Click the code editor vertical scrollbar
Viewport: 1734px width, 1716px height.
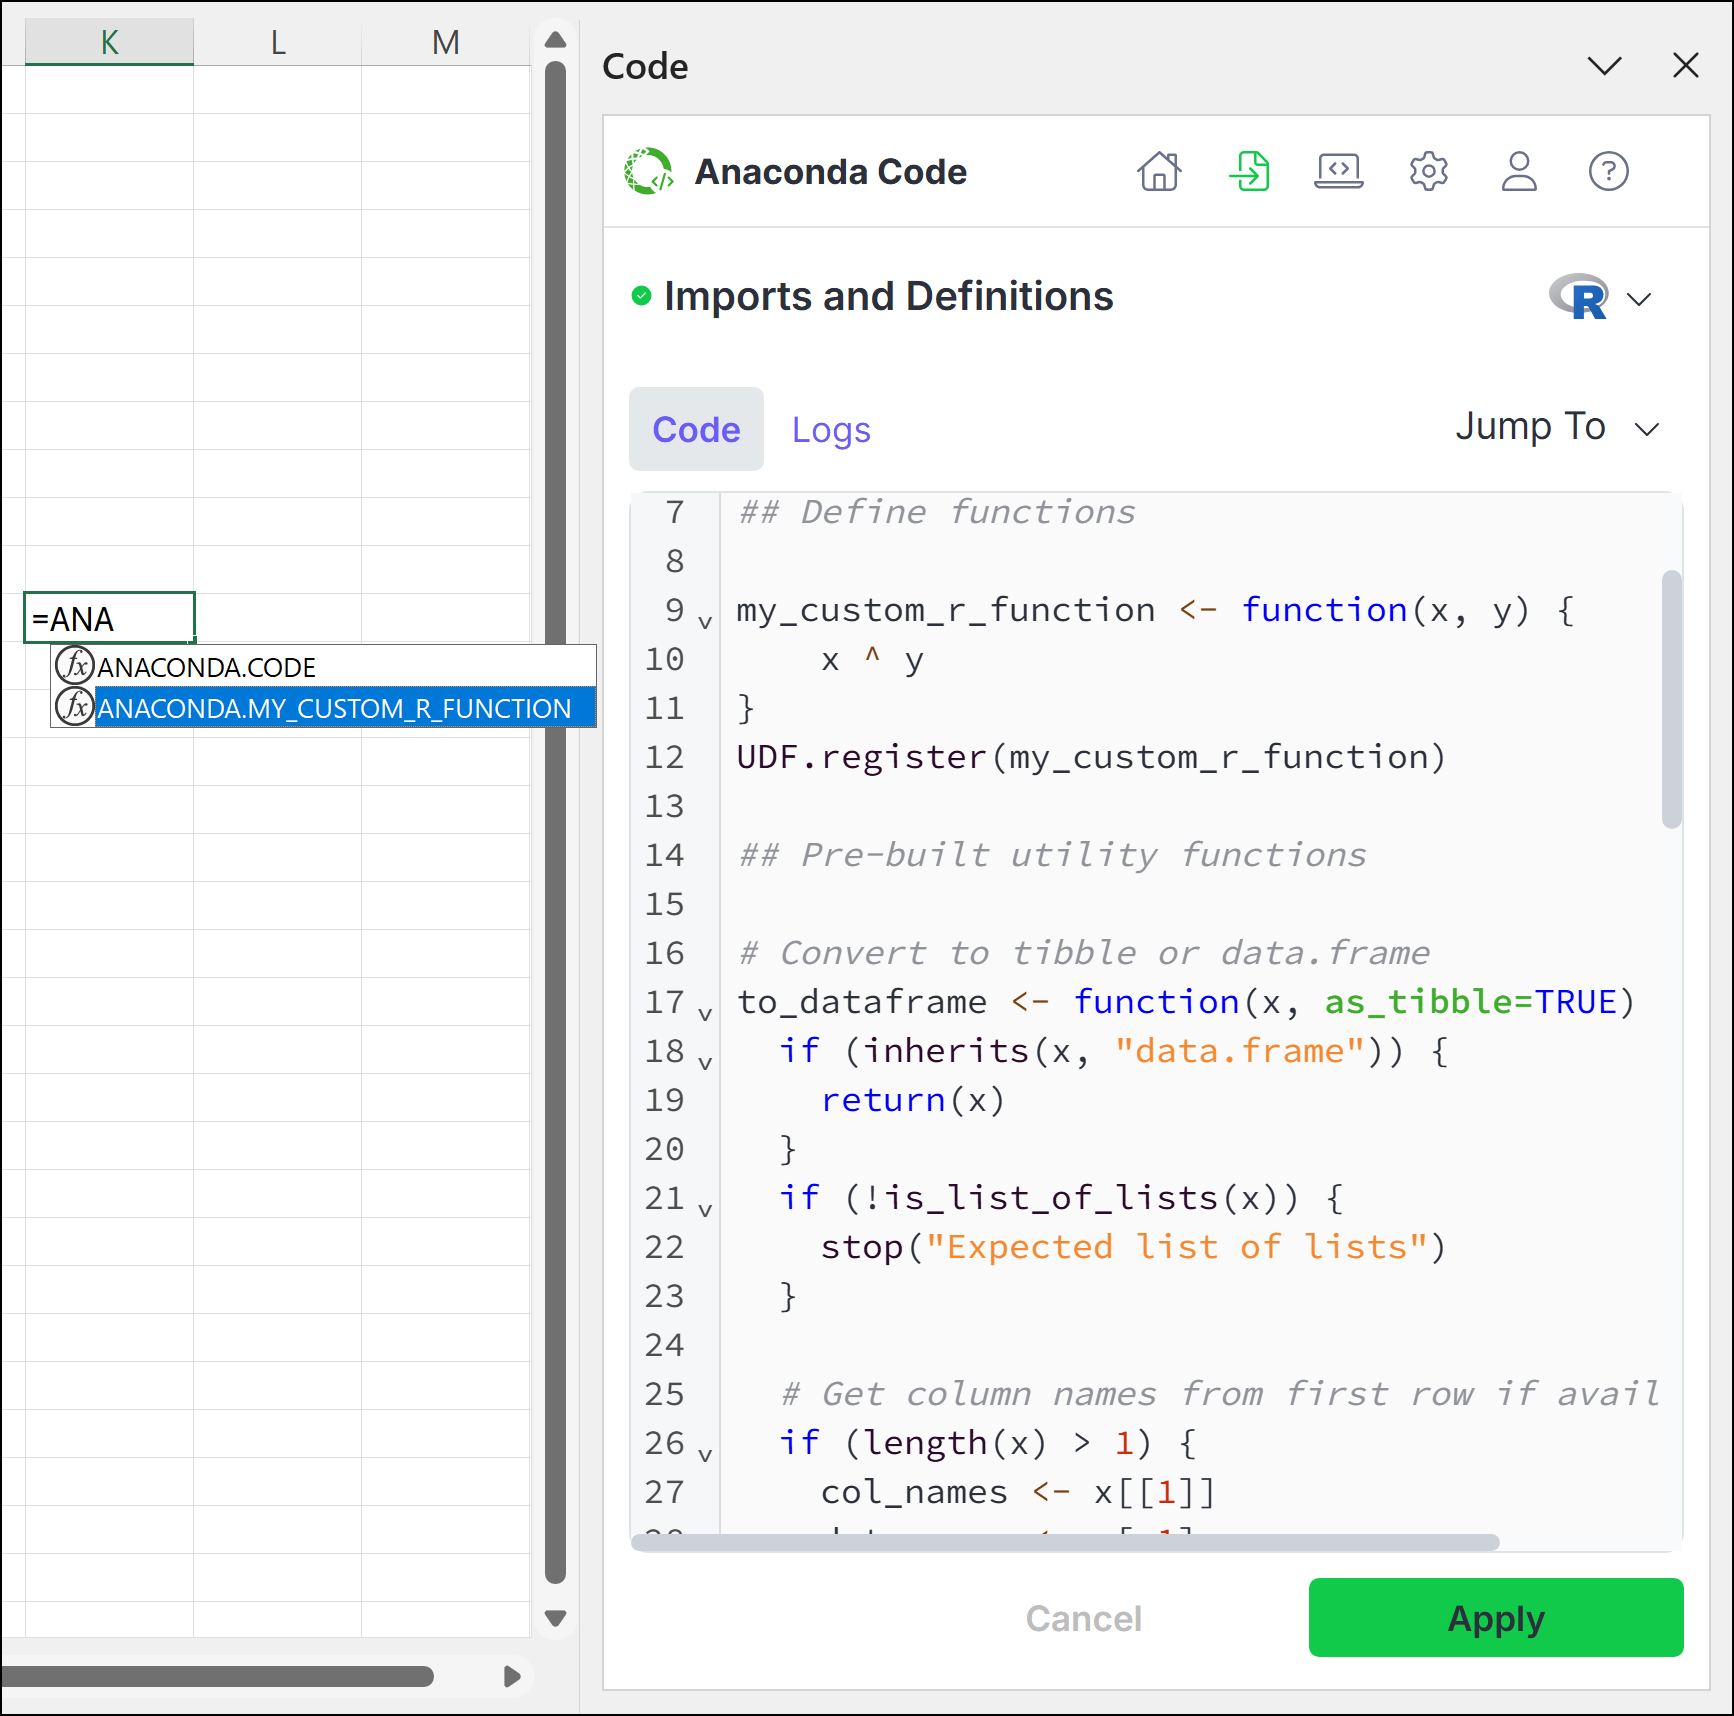pyautogui.click(x=1671, y=699)
